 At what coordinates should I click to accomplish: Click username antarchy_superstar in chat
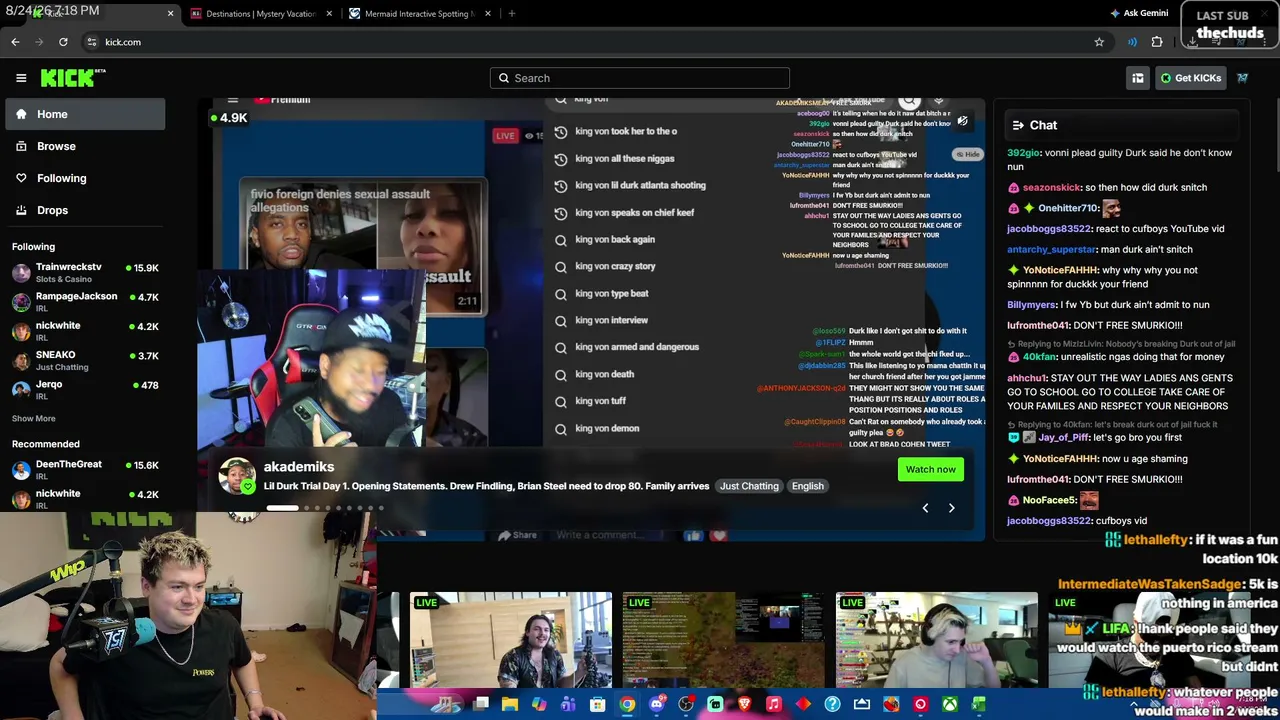pyautogui.click(x=1052, y=249)
